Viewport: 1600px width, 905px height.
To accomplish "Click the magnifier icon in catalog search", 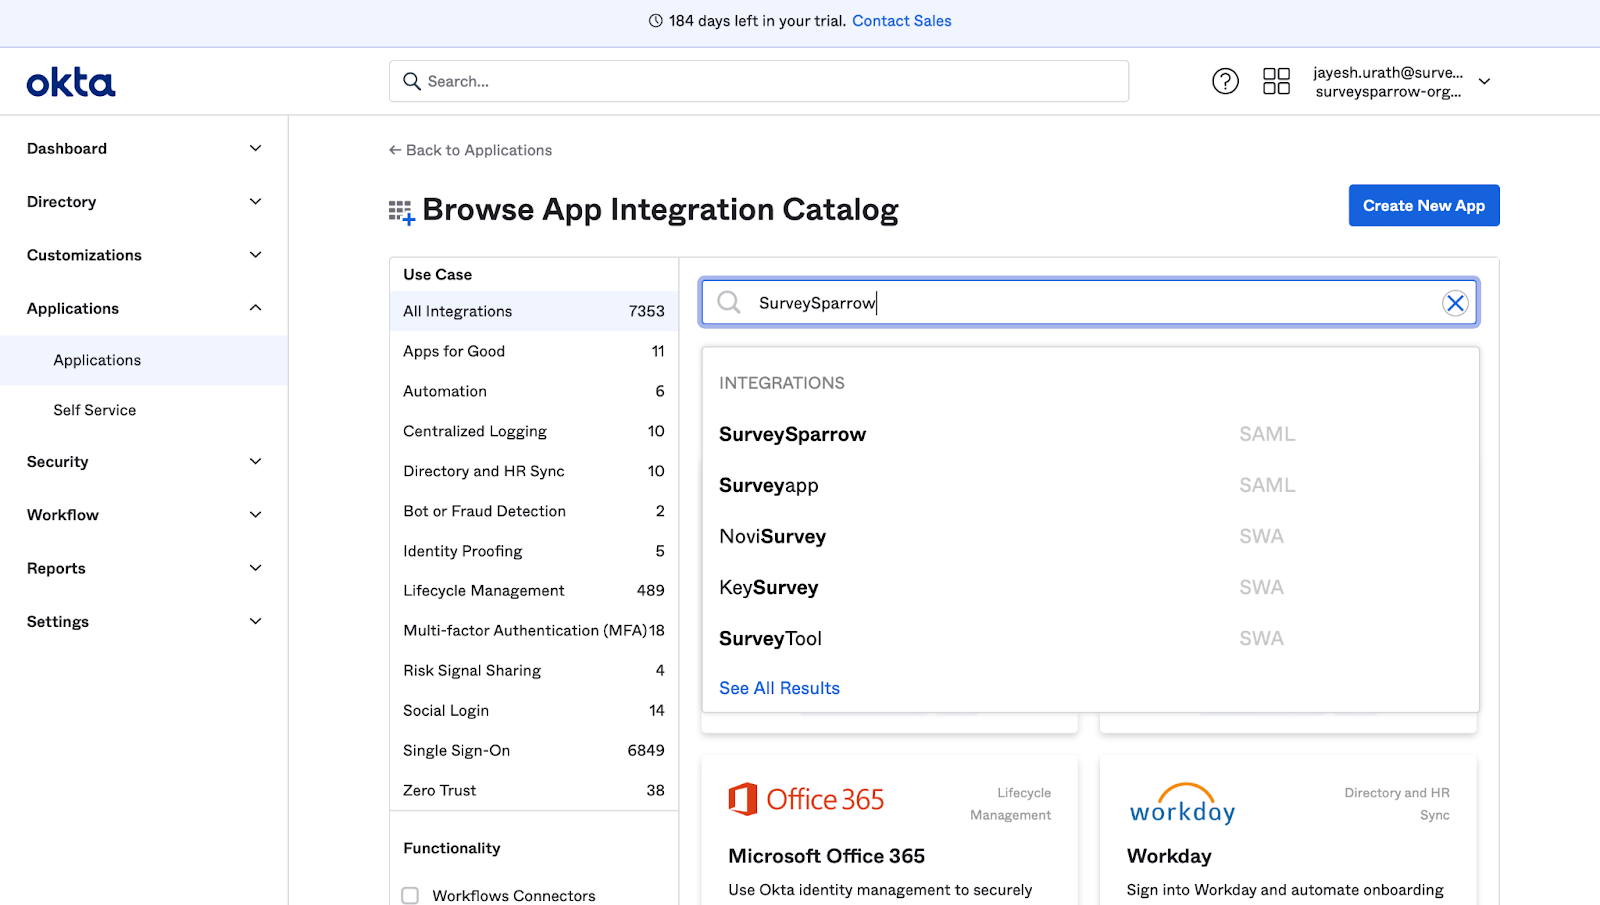I will tap(729, 303).
